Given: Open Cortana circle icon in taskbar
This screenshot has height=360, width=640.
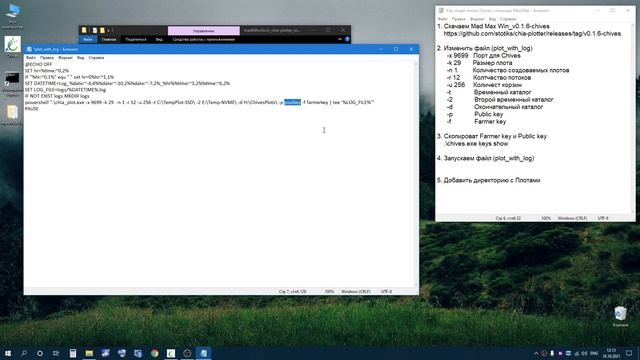Looking at the screenshot, I should point(40,353).
